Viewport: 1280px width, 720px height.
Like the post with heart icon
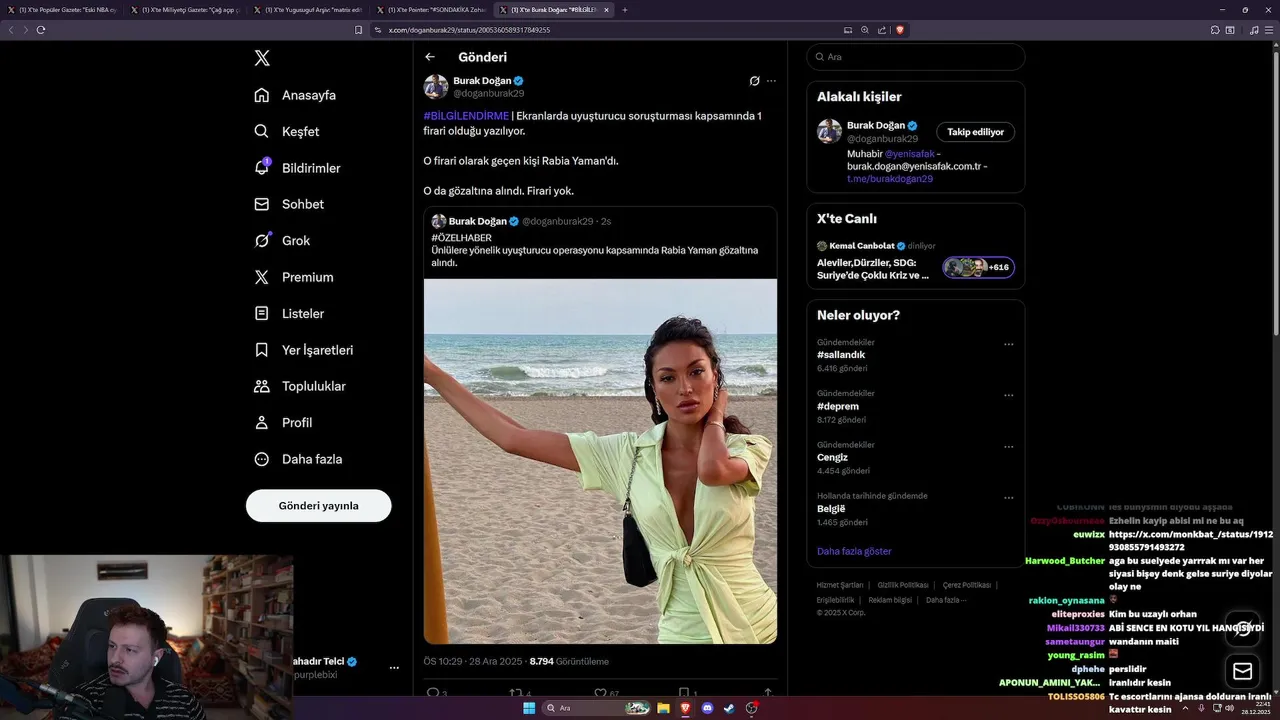(x=600, y=692)
